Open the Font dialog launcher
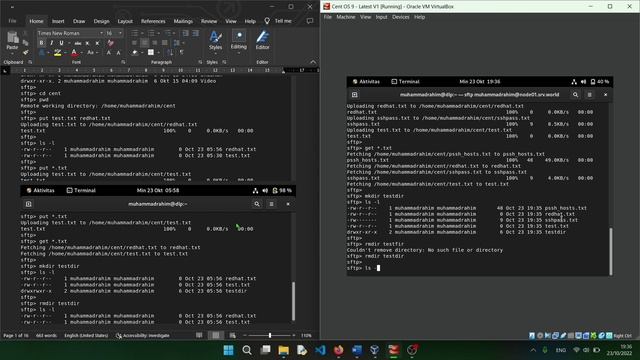Image resolution: width=640 pixels, height=360 pixels. point(123,62)
